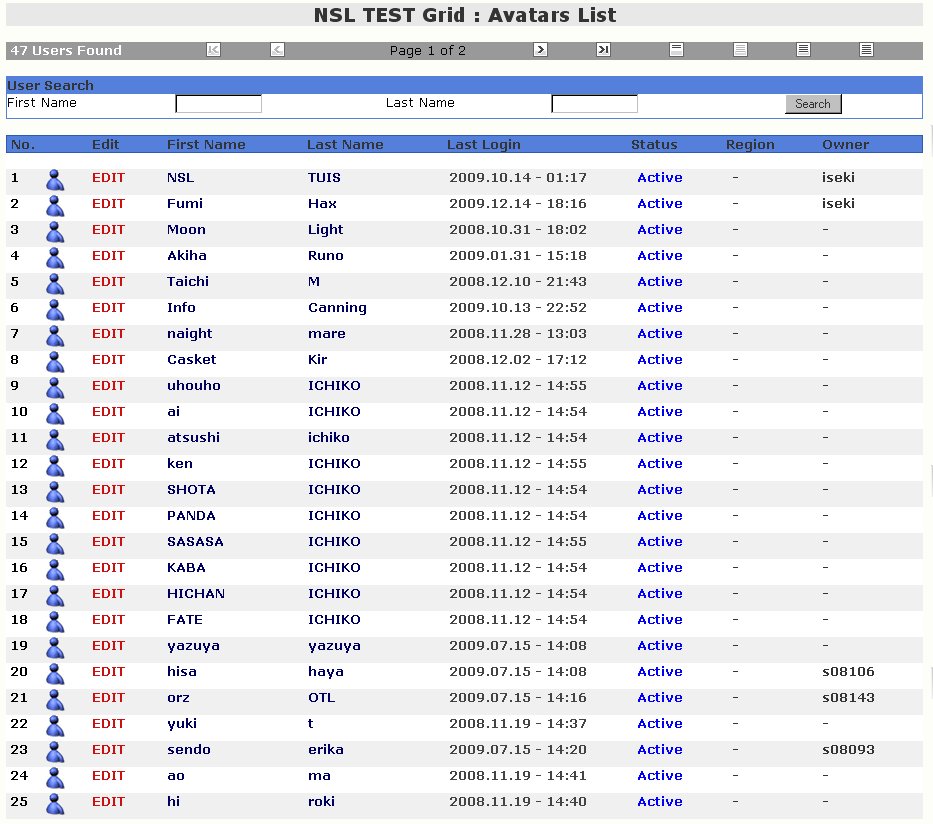Go to the next page arrow
This screenshot has width=933, height=824.
point(540,50)
